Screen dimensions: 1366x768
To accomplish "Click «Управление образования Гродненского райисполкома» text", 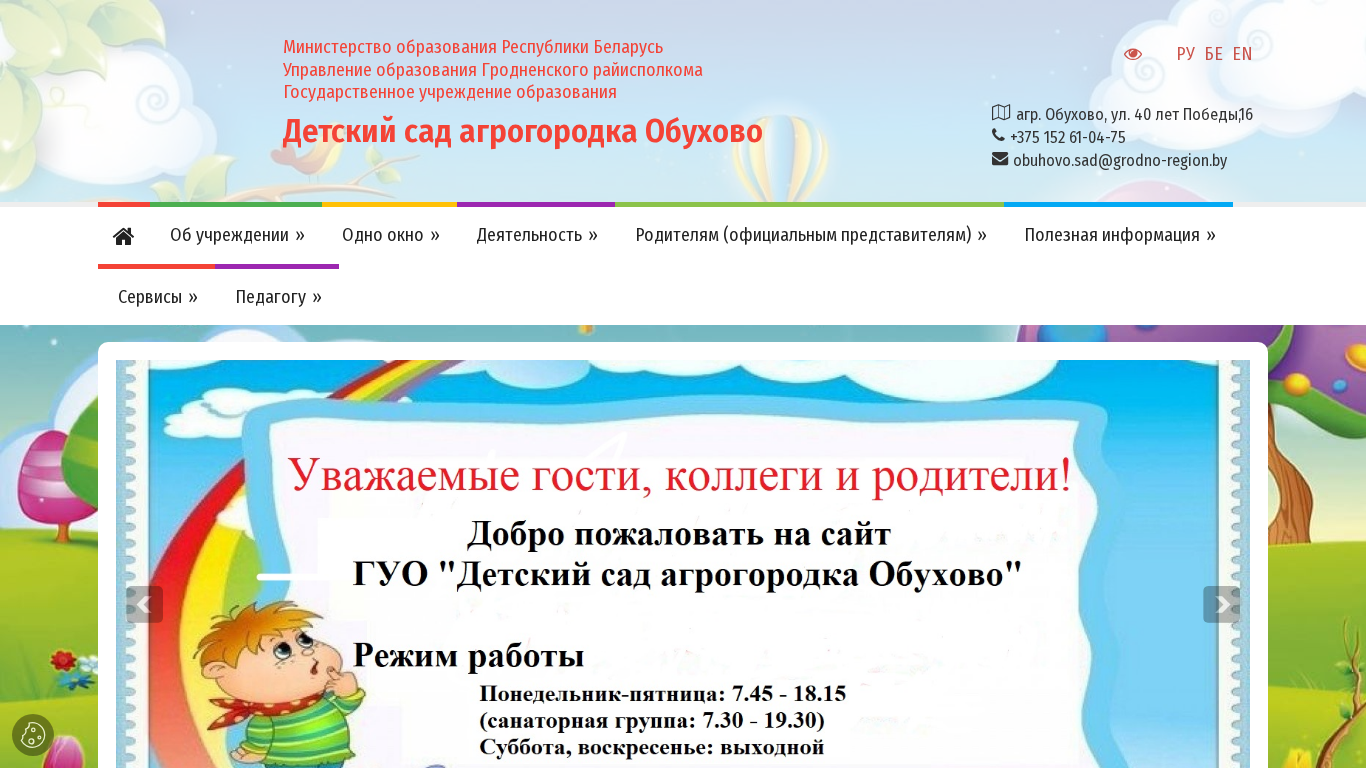I will pos(493,70).
